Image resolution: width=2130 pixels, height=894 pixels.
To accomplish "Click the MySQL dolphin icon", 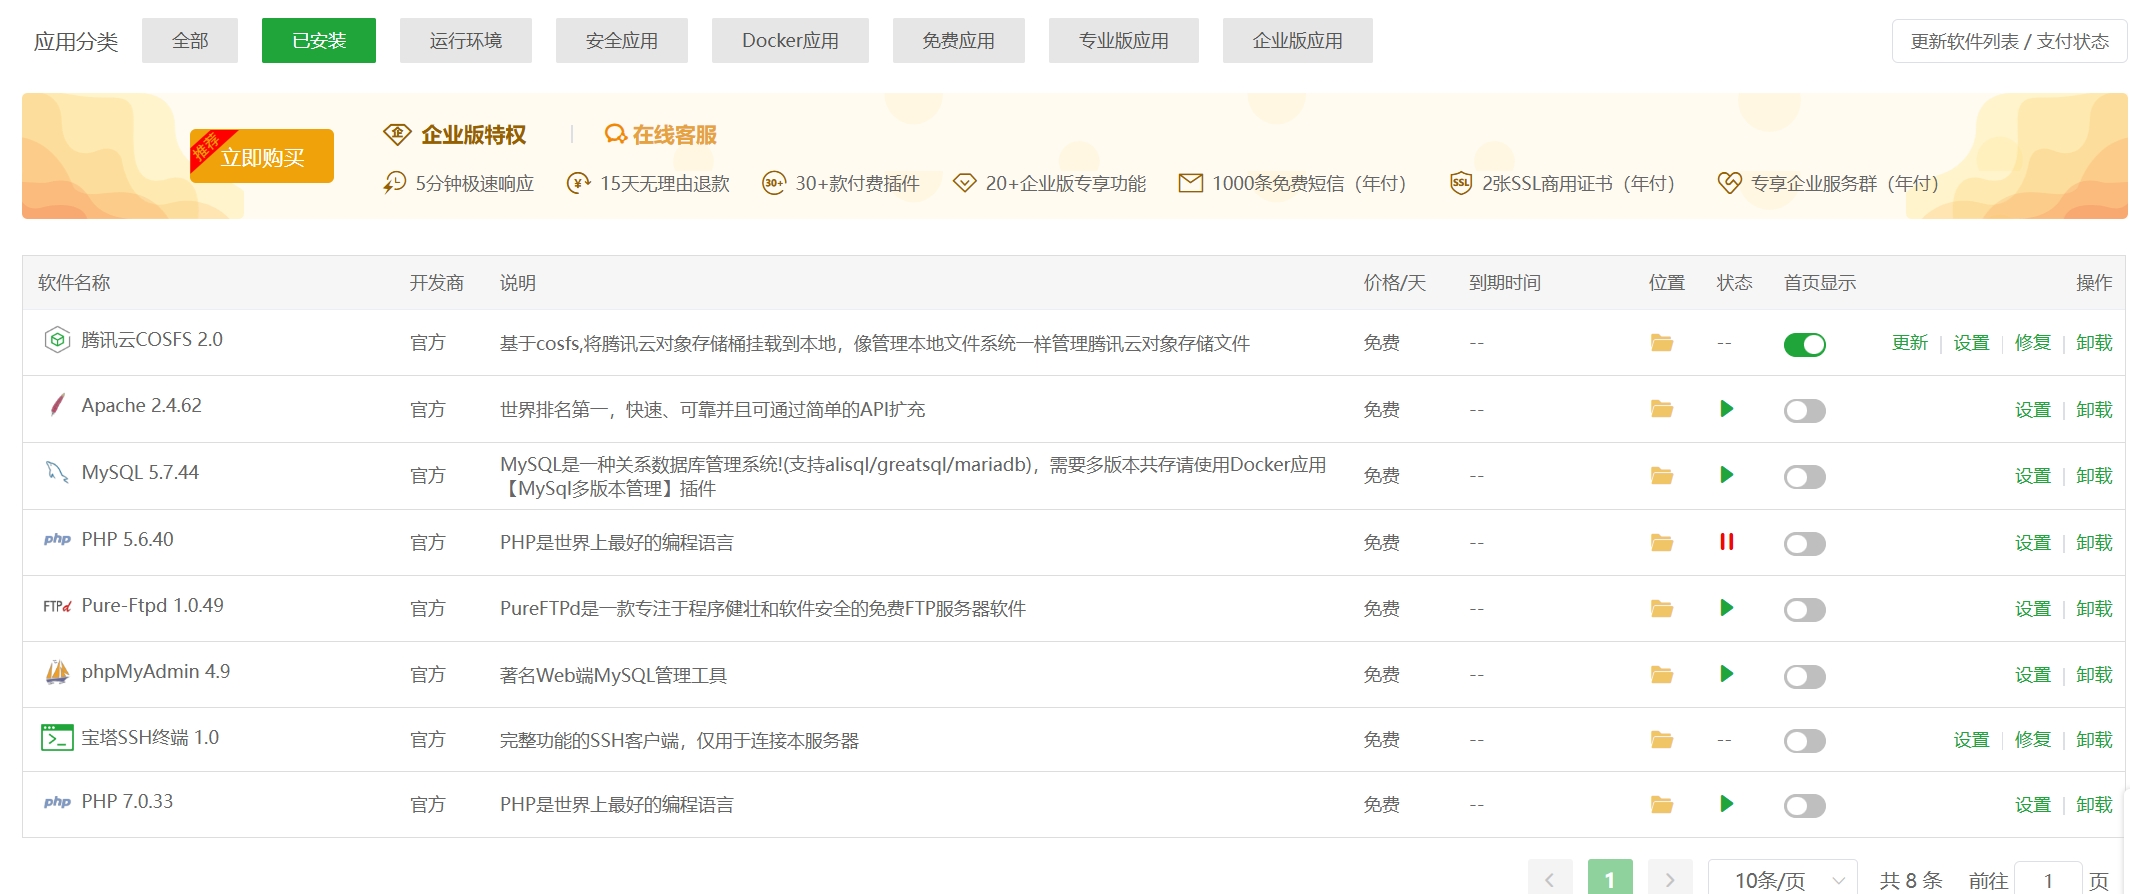I will 57,471.
